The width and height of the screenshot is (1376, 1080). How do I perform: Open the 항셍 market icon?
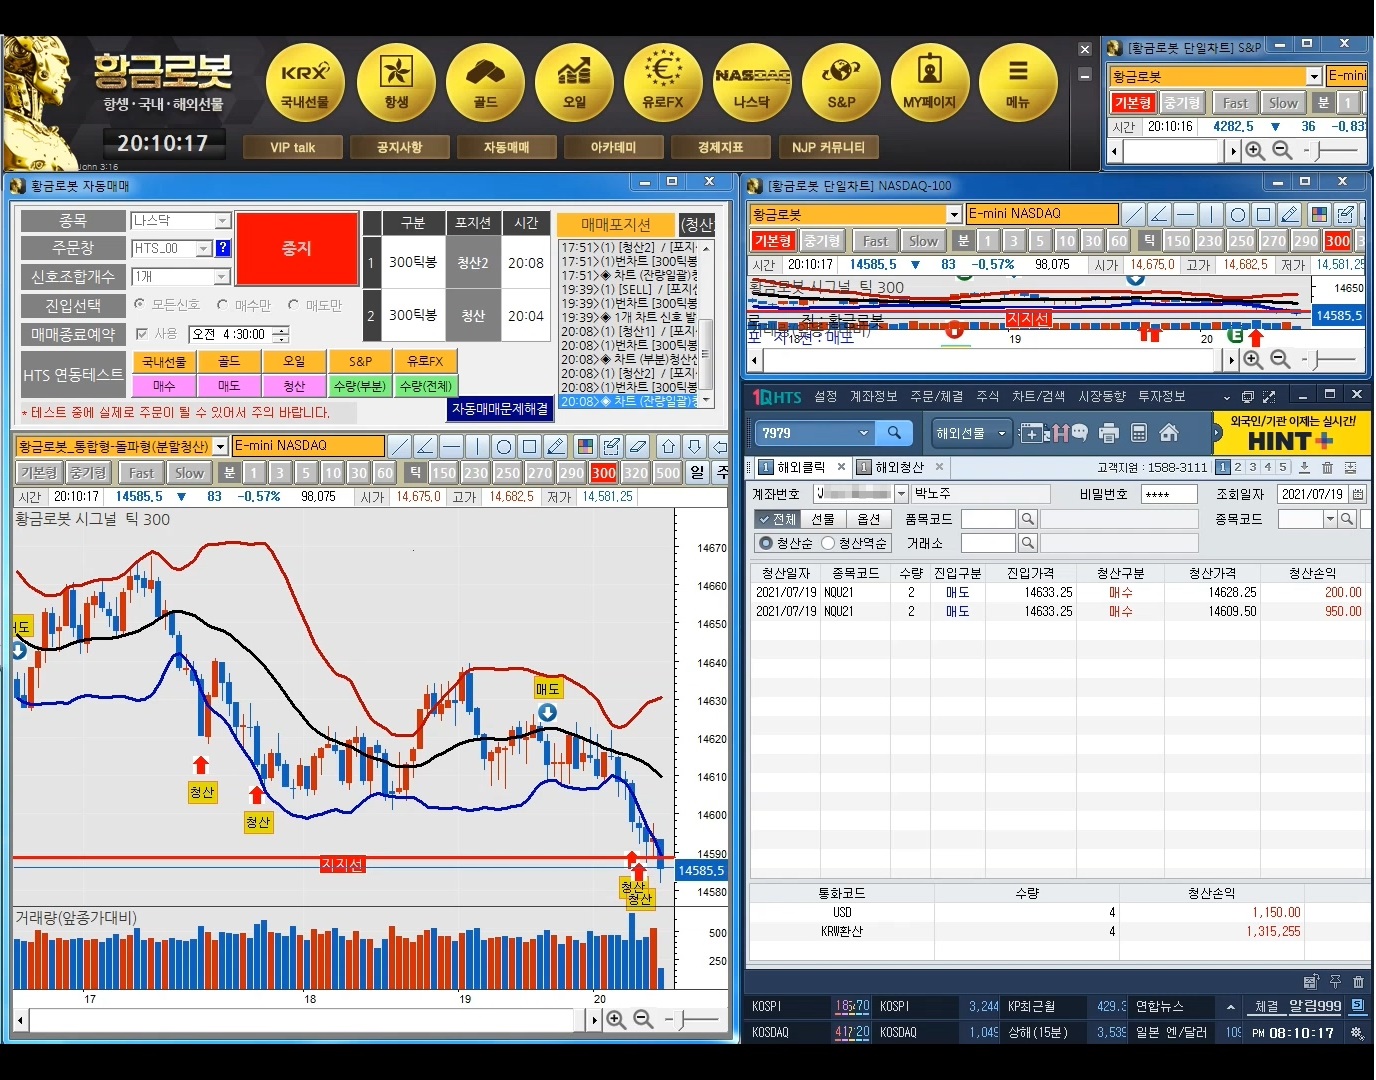[x=396, y=84]
